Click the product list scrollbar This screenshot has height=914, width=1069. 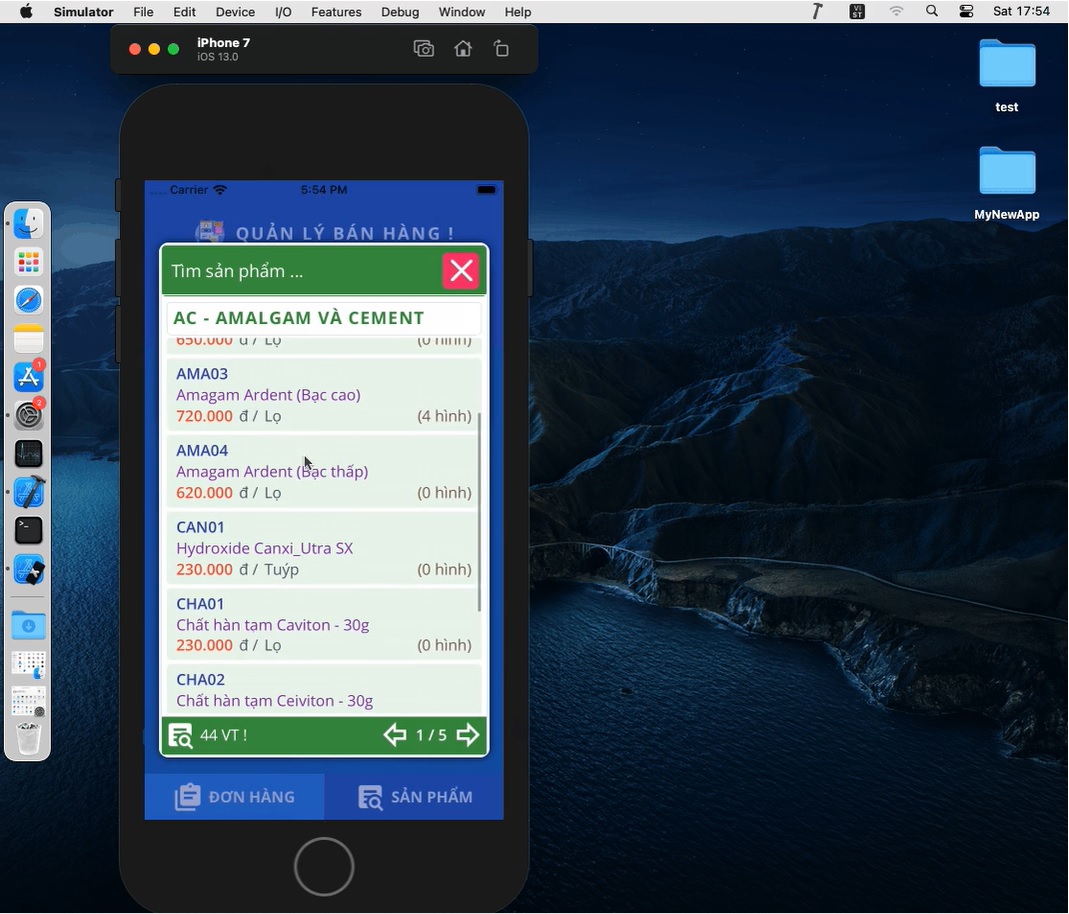480,510
